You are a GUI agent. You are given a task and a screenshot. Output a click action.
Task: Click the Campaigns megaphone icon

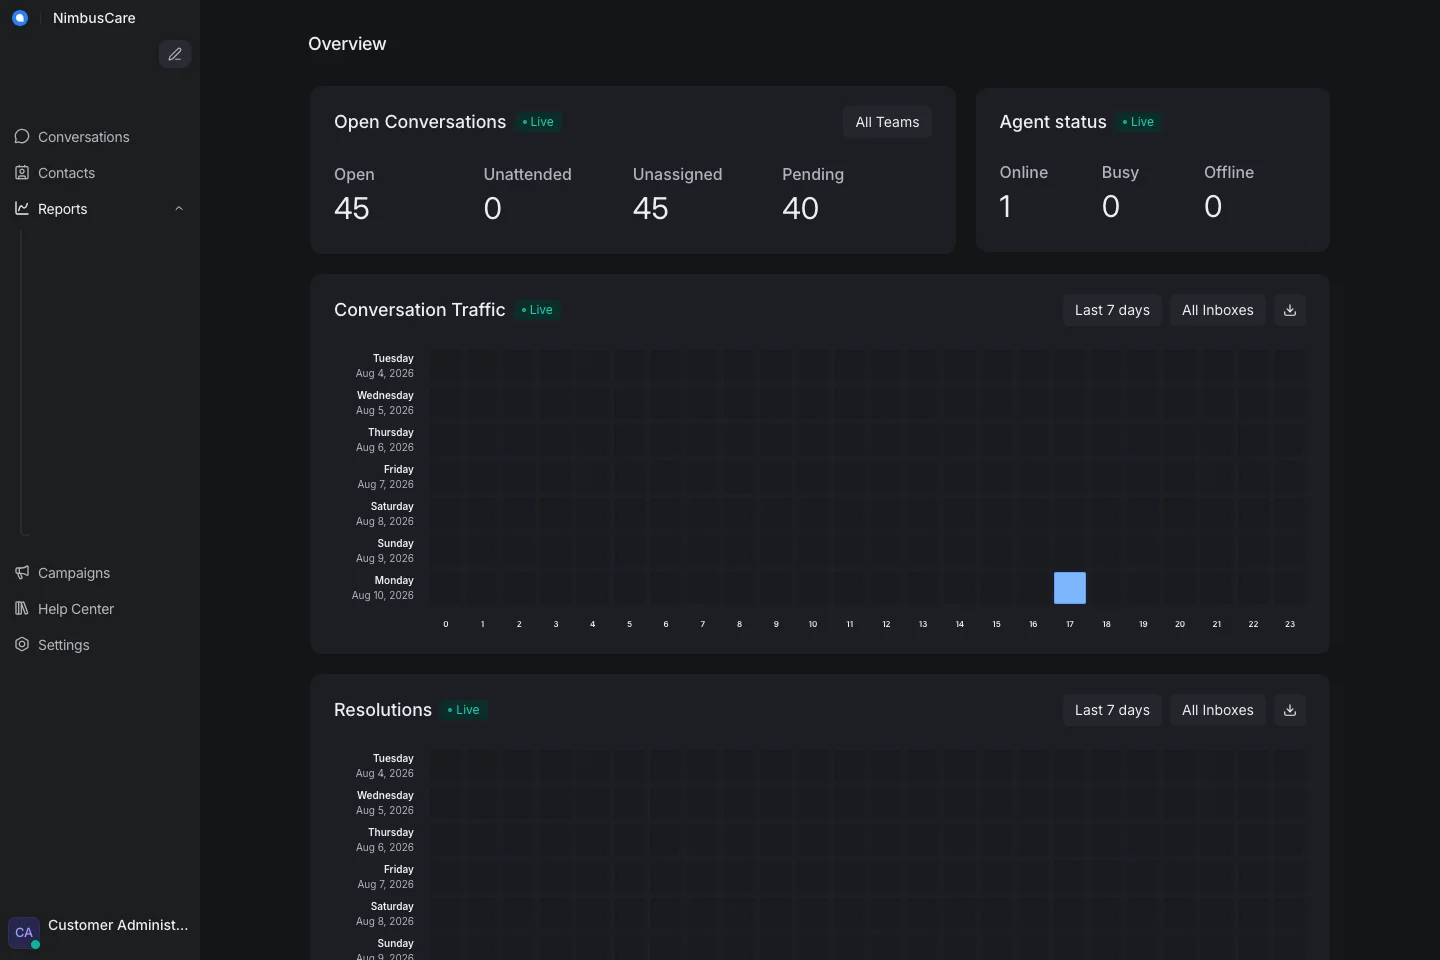tap(22, 572)
